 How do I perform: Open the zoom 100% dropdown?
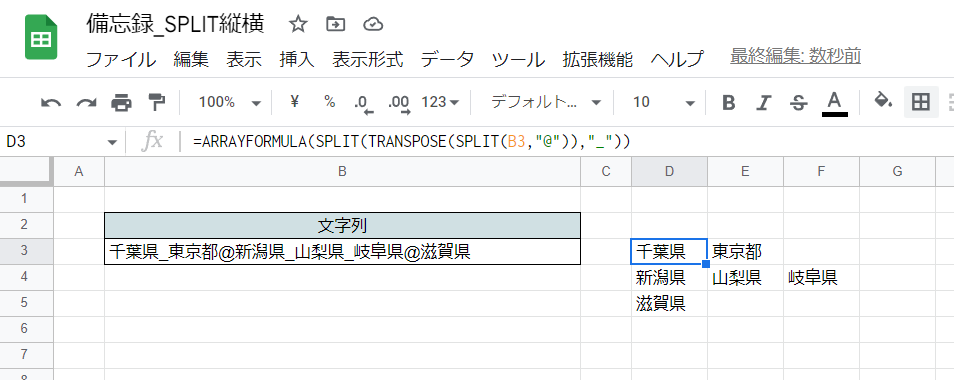[x=229, y=102]
